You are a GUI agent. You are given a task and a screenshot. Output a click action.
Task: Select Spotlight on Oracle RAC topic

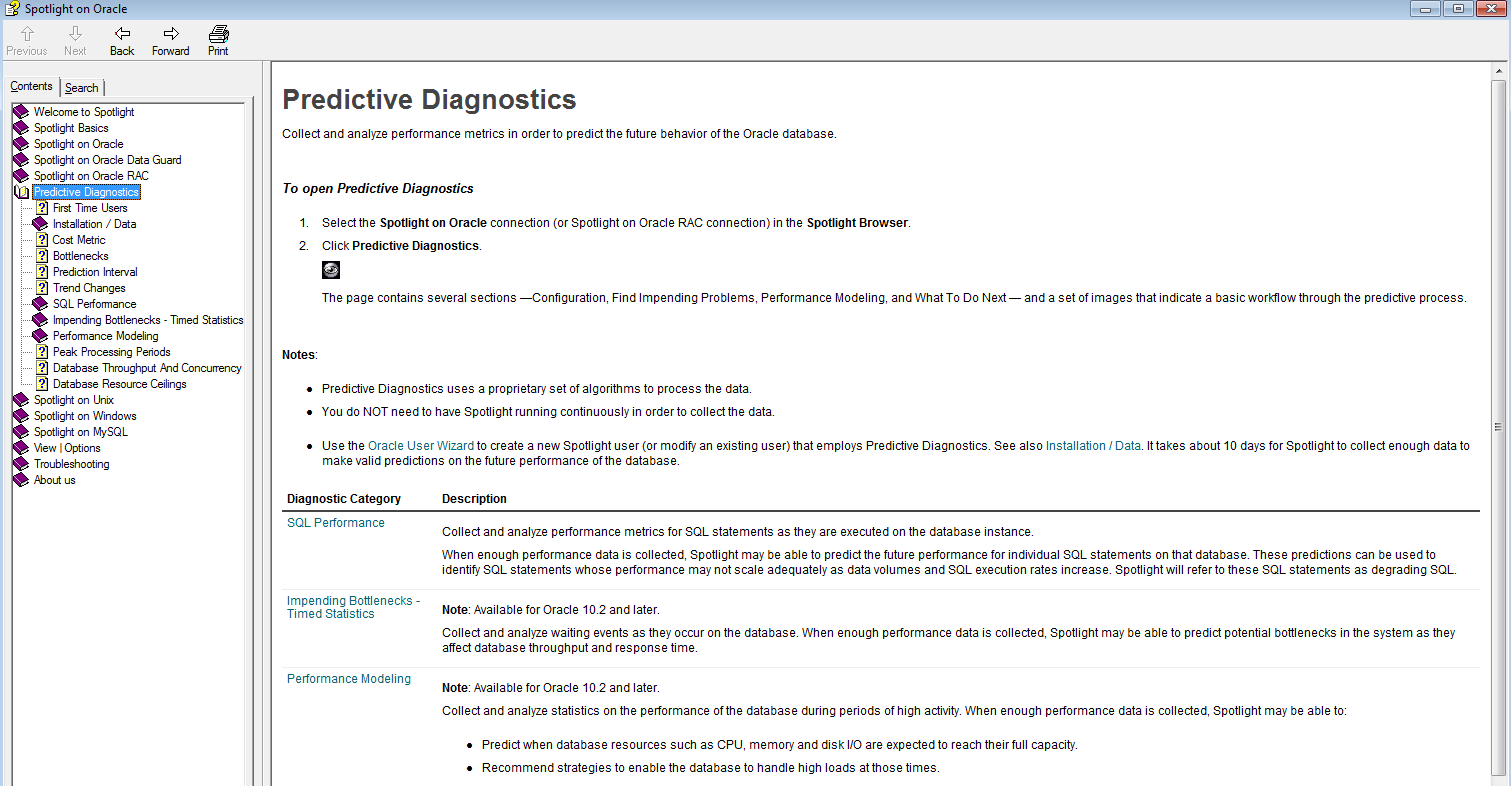(x=91, y=176)
